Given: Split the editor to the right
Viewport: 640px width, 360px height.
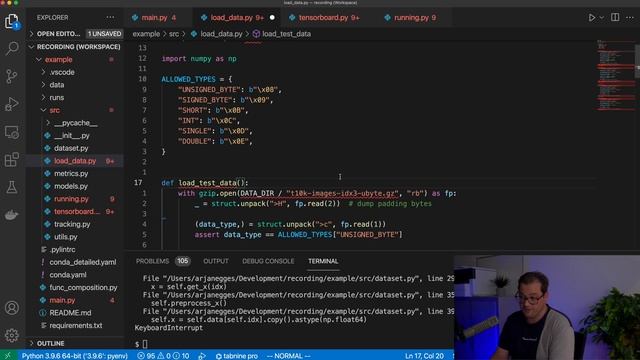Looking at the screenshot, I should pos(615,18).
